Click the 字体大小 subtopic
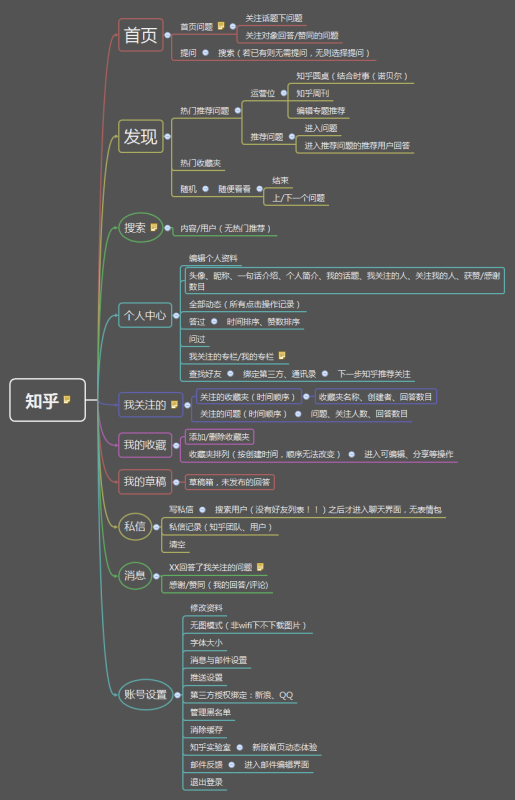This screenshot has height=800, width=515. 206,642
